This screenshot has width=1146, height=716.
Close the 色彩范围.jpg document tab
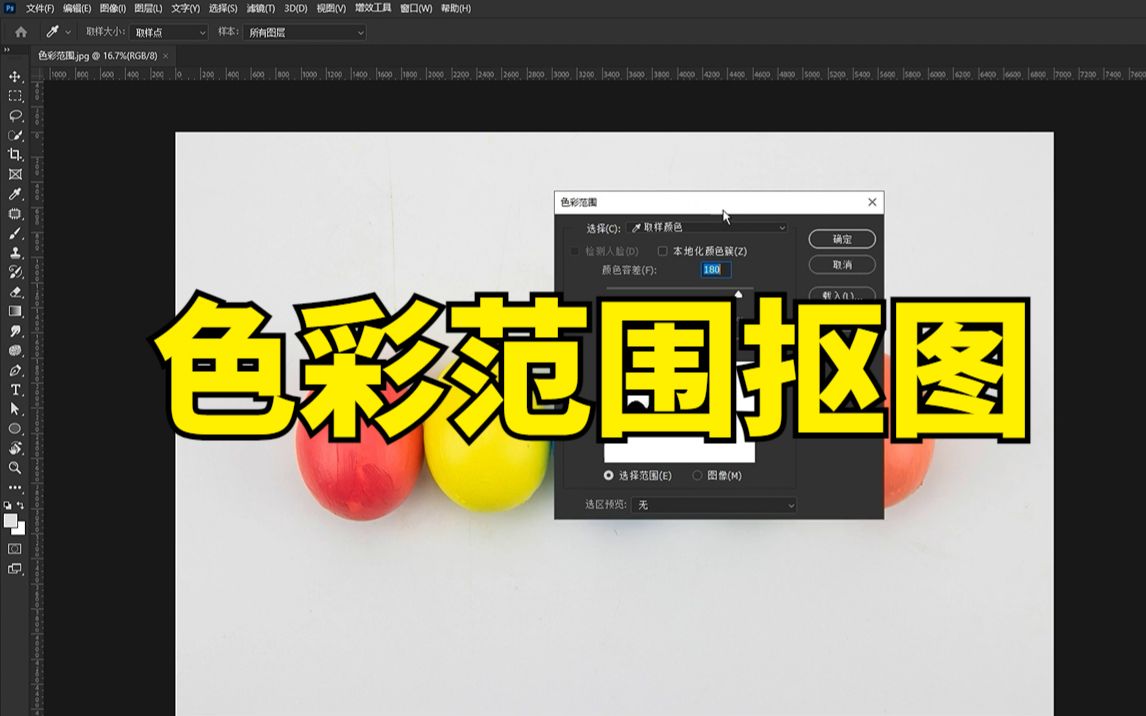tap(166, 56)
